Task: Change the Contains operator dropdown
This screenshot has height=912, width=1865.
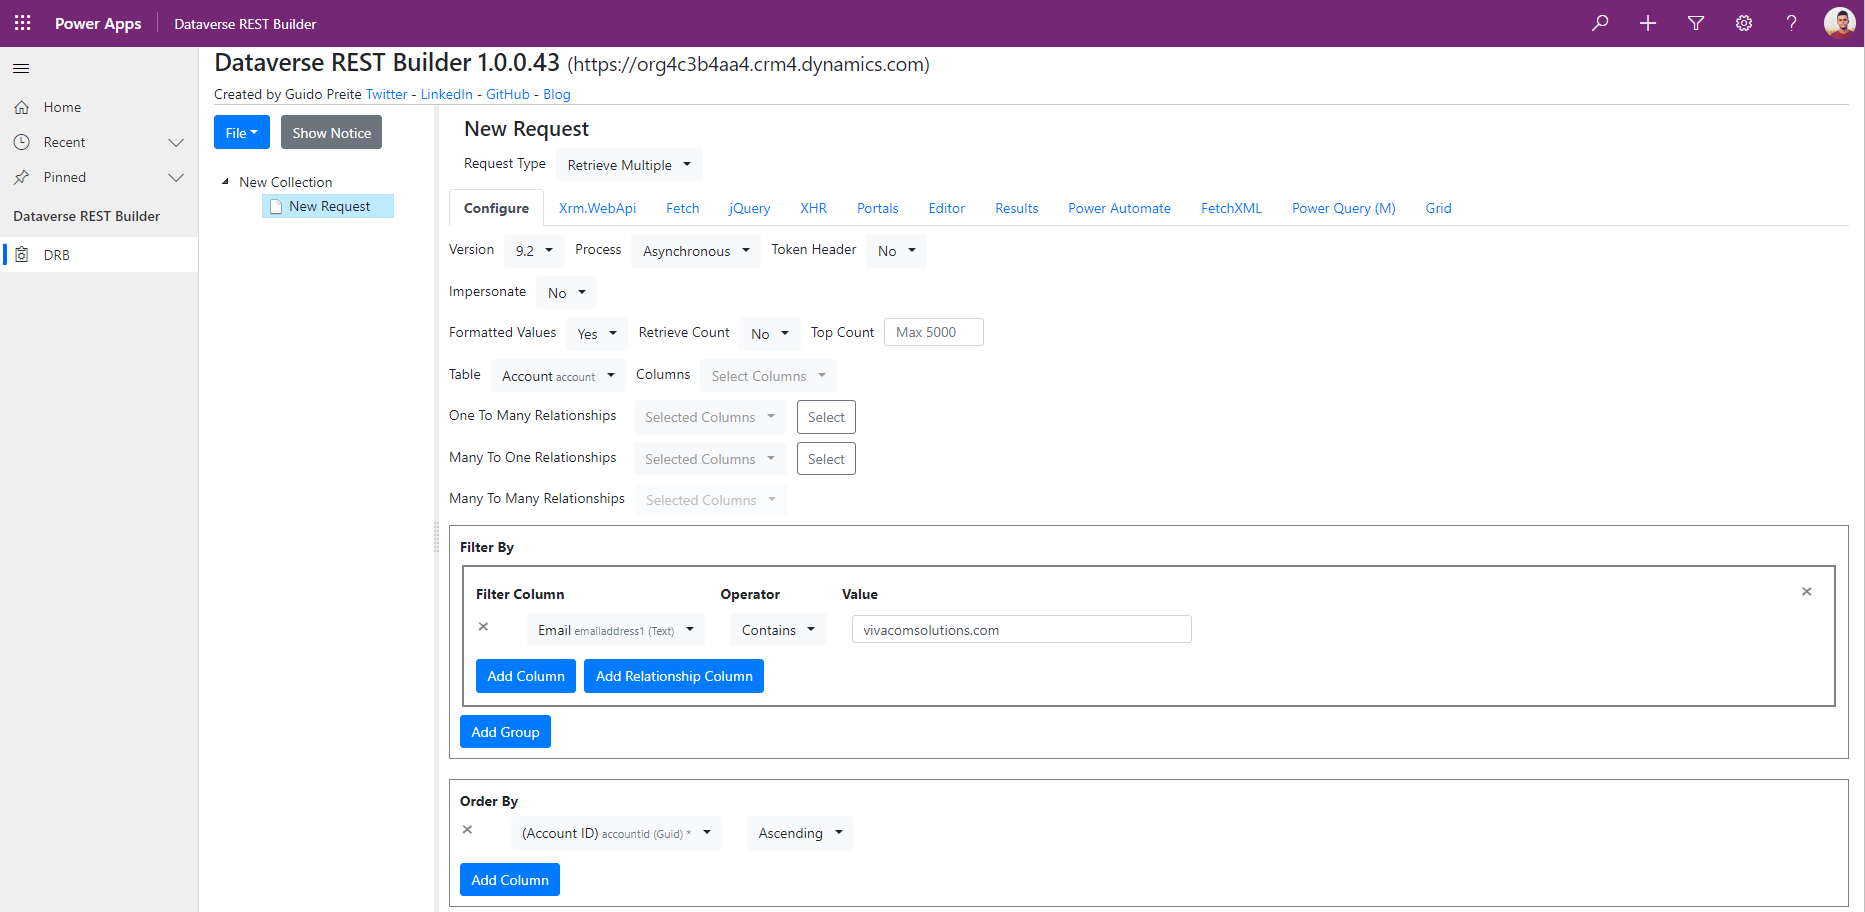Action: pyautogui.click(x=778, y=629)
